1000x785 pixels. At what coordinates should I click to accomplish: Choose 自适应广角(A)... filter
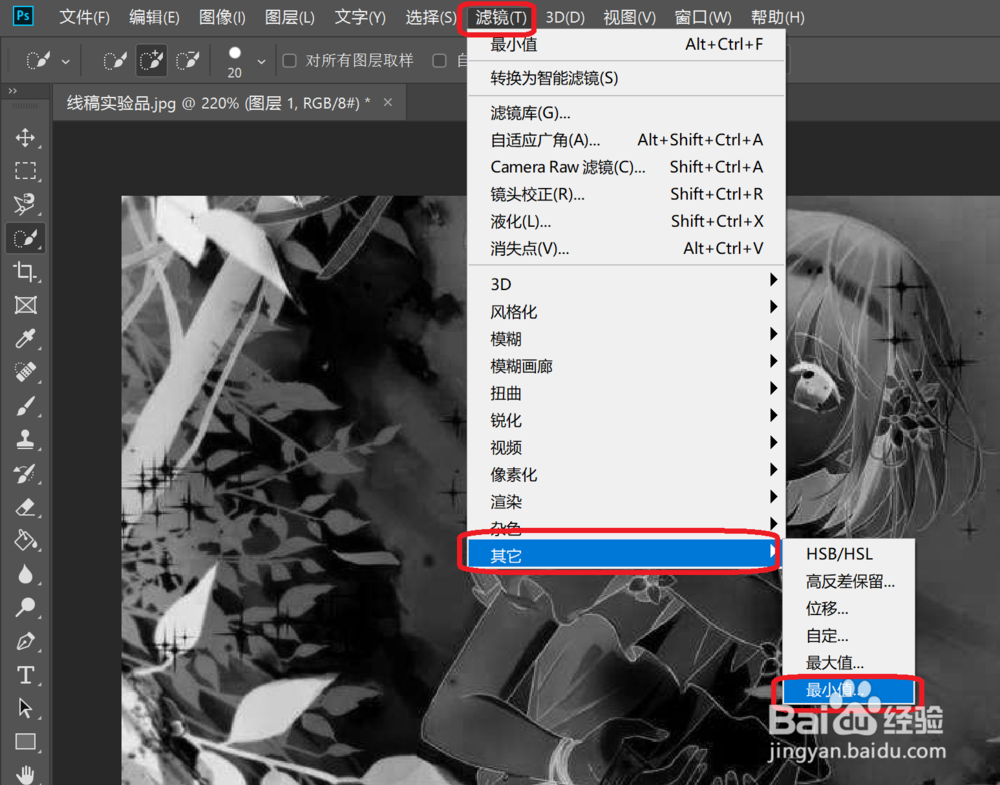point(626,140)
